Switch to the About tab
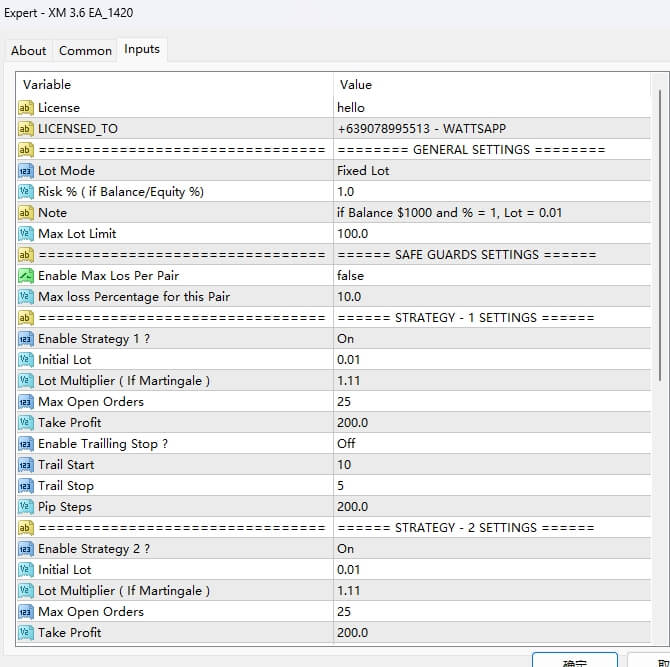The width and height of the screenshot is (670, 667). point(28,51)
